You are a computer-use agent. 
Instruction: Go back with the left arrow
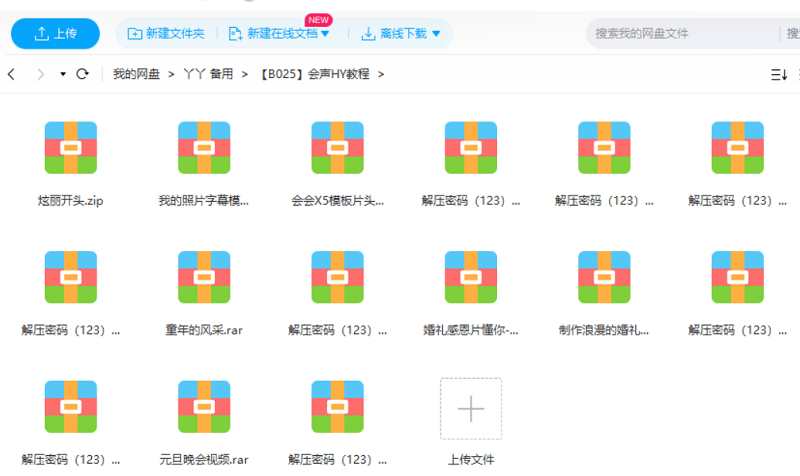[x=11, y=74]
